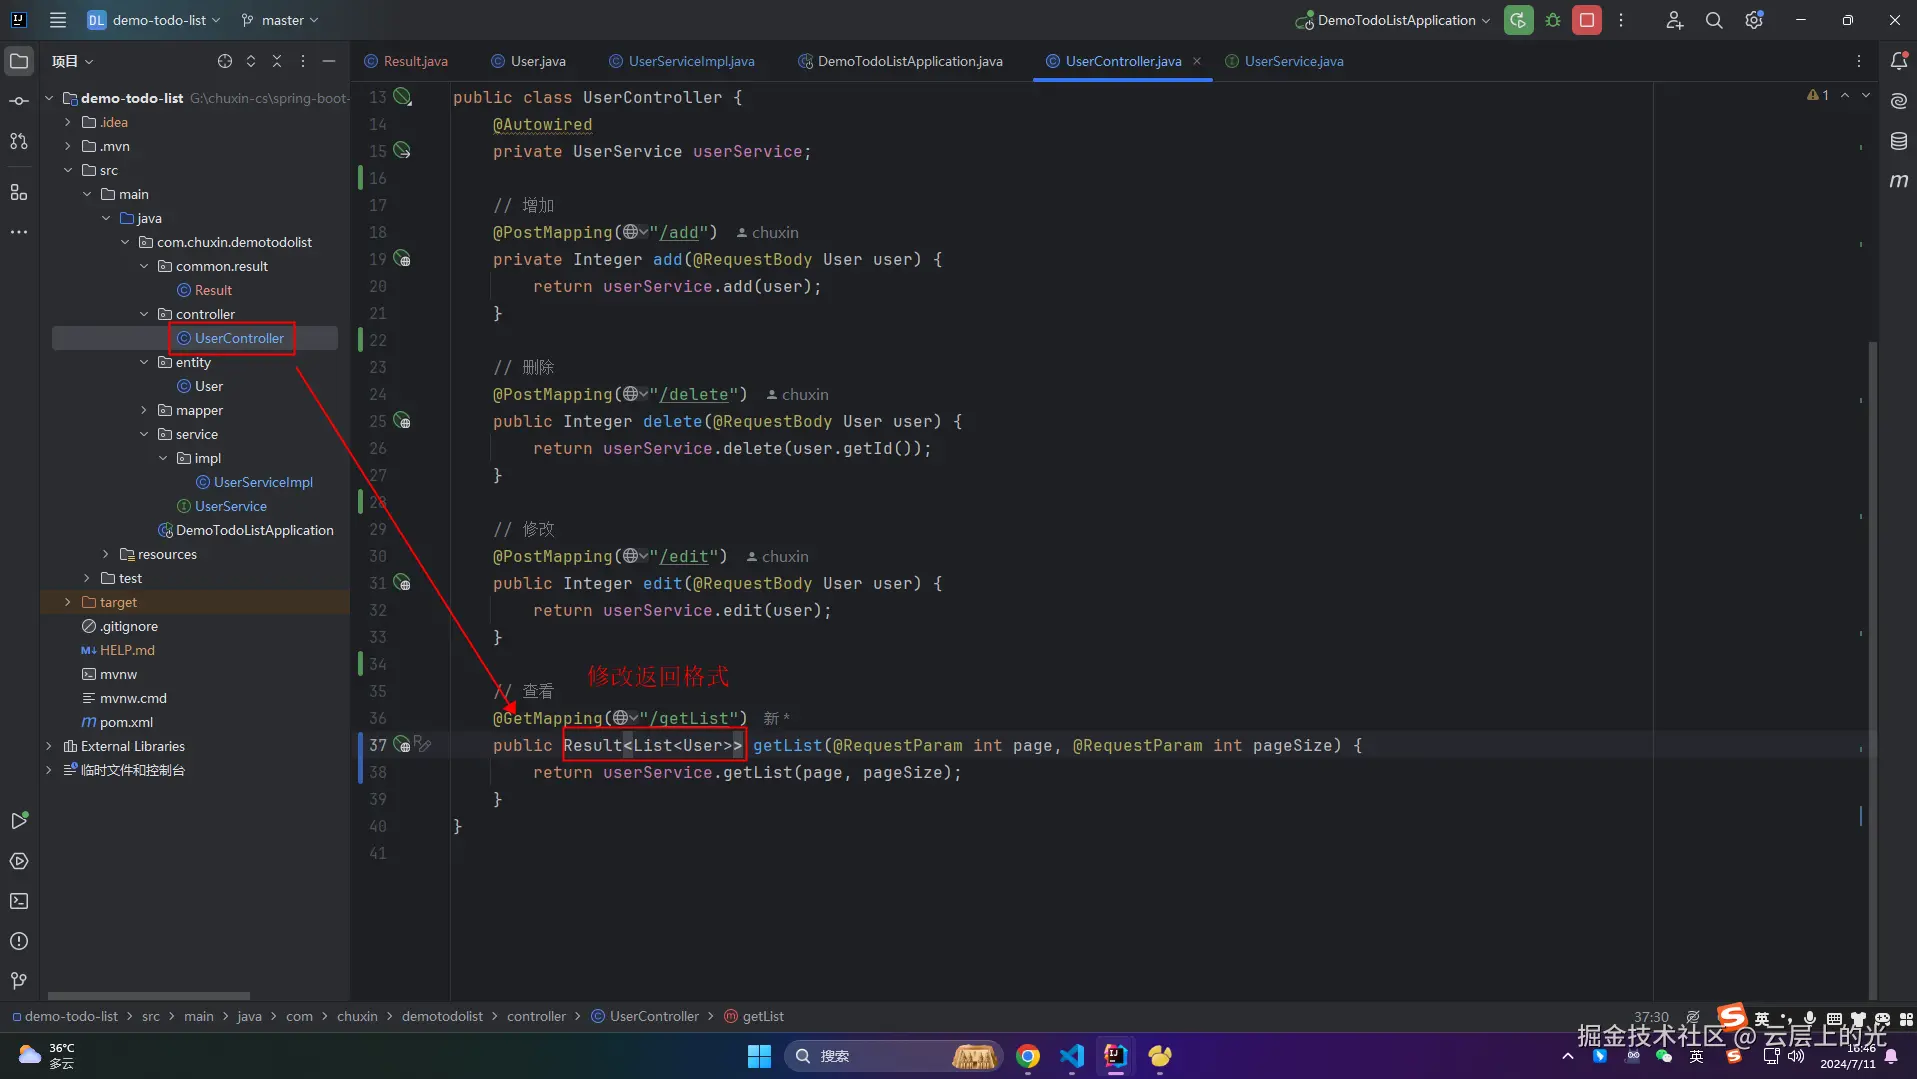Select pom.xml in project tree
The width and height of the screenshot is (1917, 1079).
(117, 722)
